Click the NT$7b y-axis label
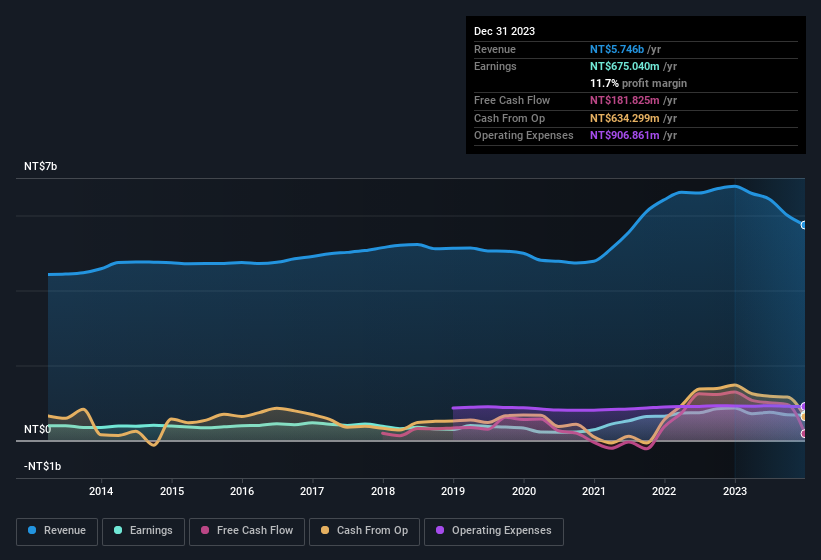 41,166
